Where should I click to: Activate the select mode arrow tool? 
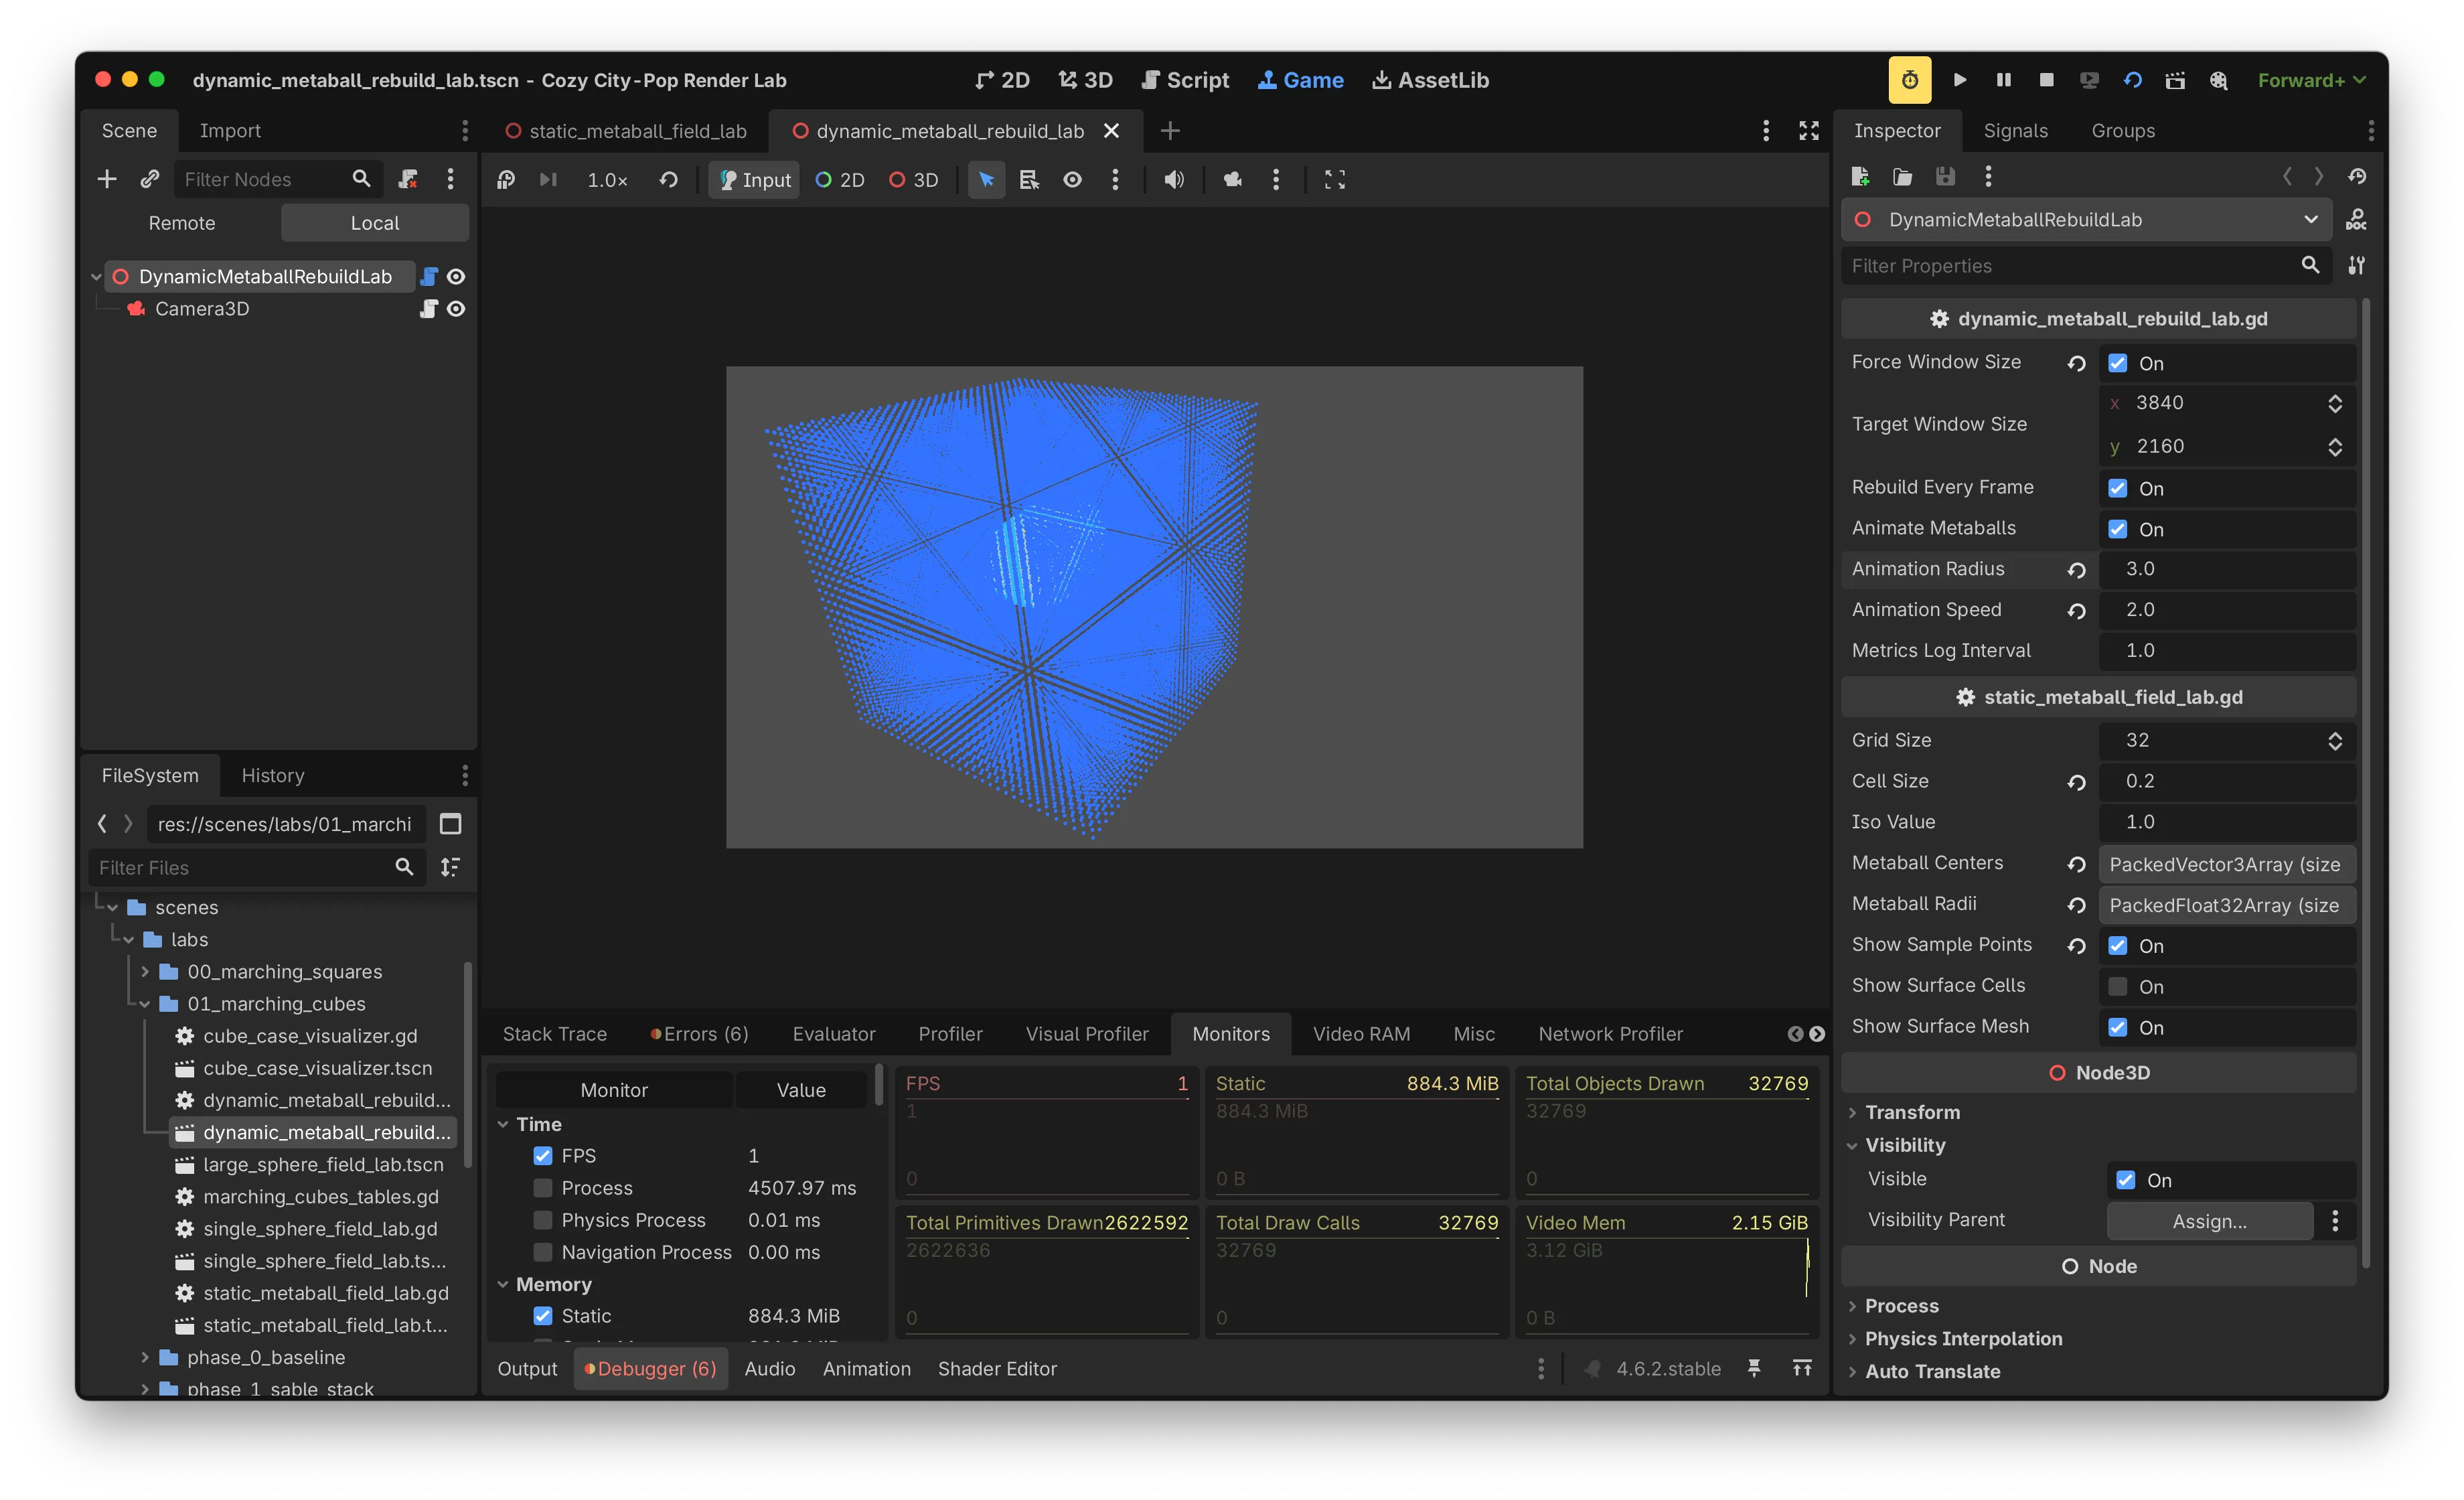pos(986,179)
